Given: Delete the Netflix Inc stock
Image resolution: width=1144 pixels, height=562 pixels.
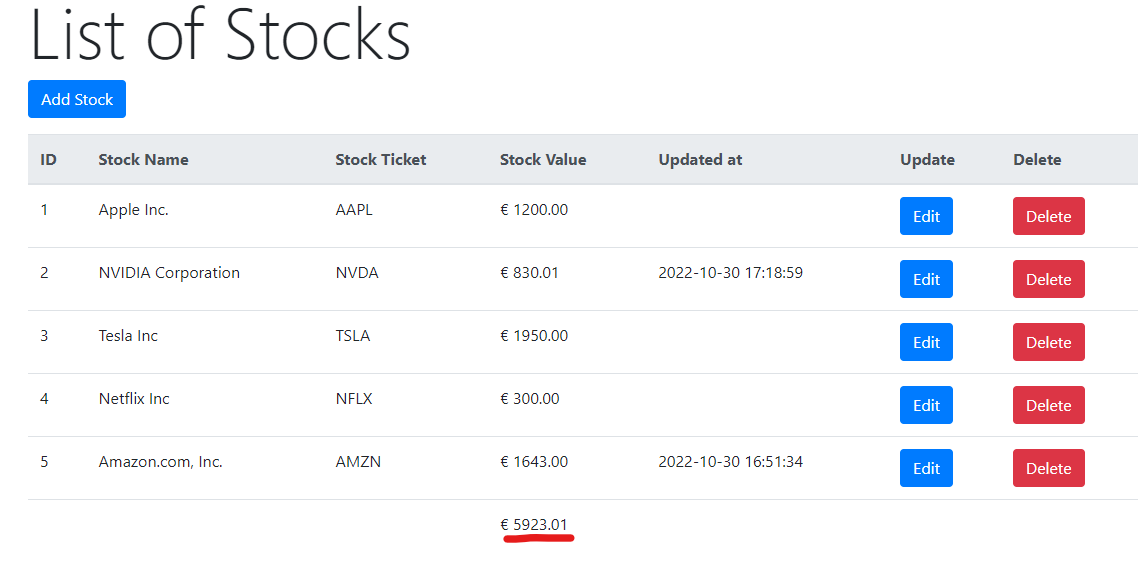Looking at the screenshot, I should tap(1048, 405).
